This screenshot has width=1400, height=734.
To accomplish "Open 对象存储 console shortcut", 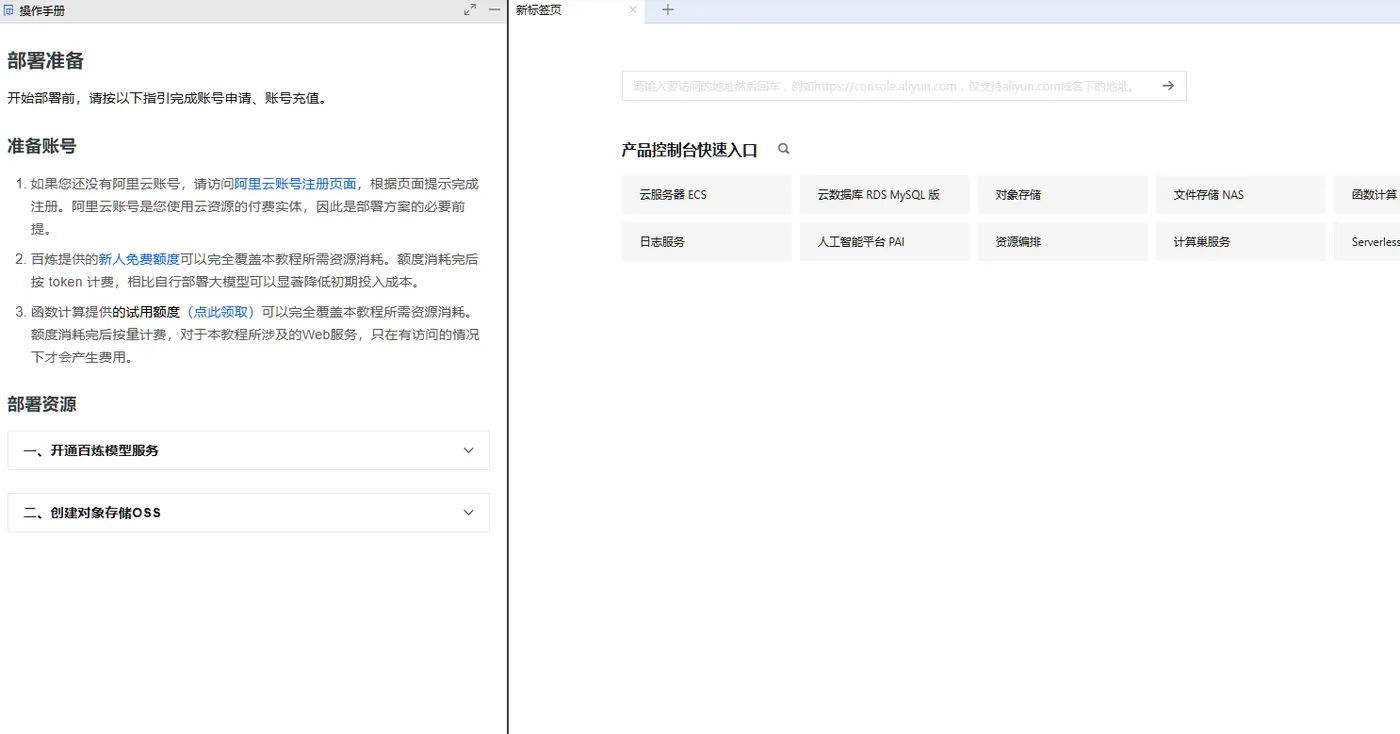I will click(x=1062, y=195).
